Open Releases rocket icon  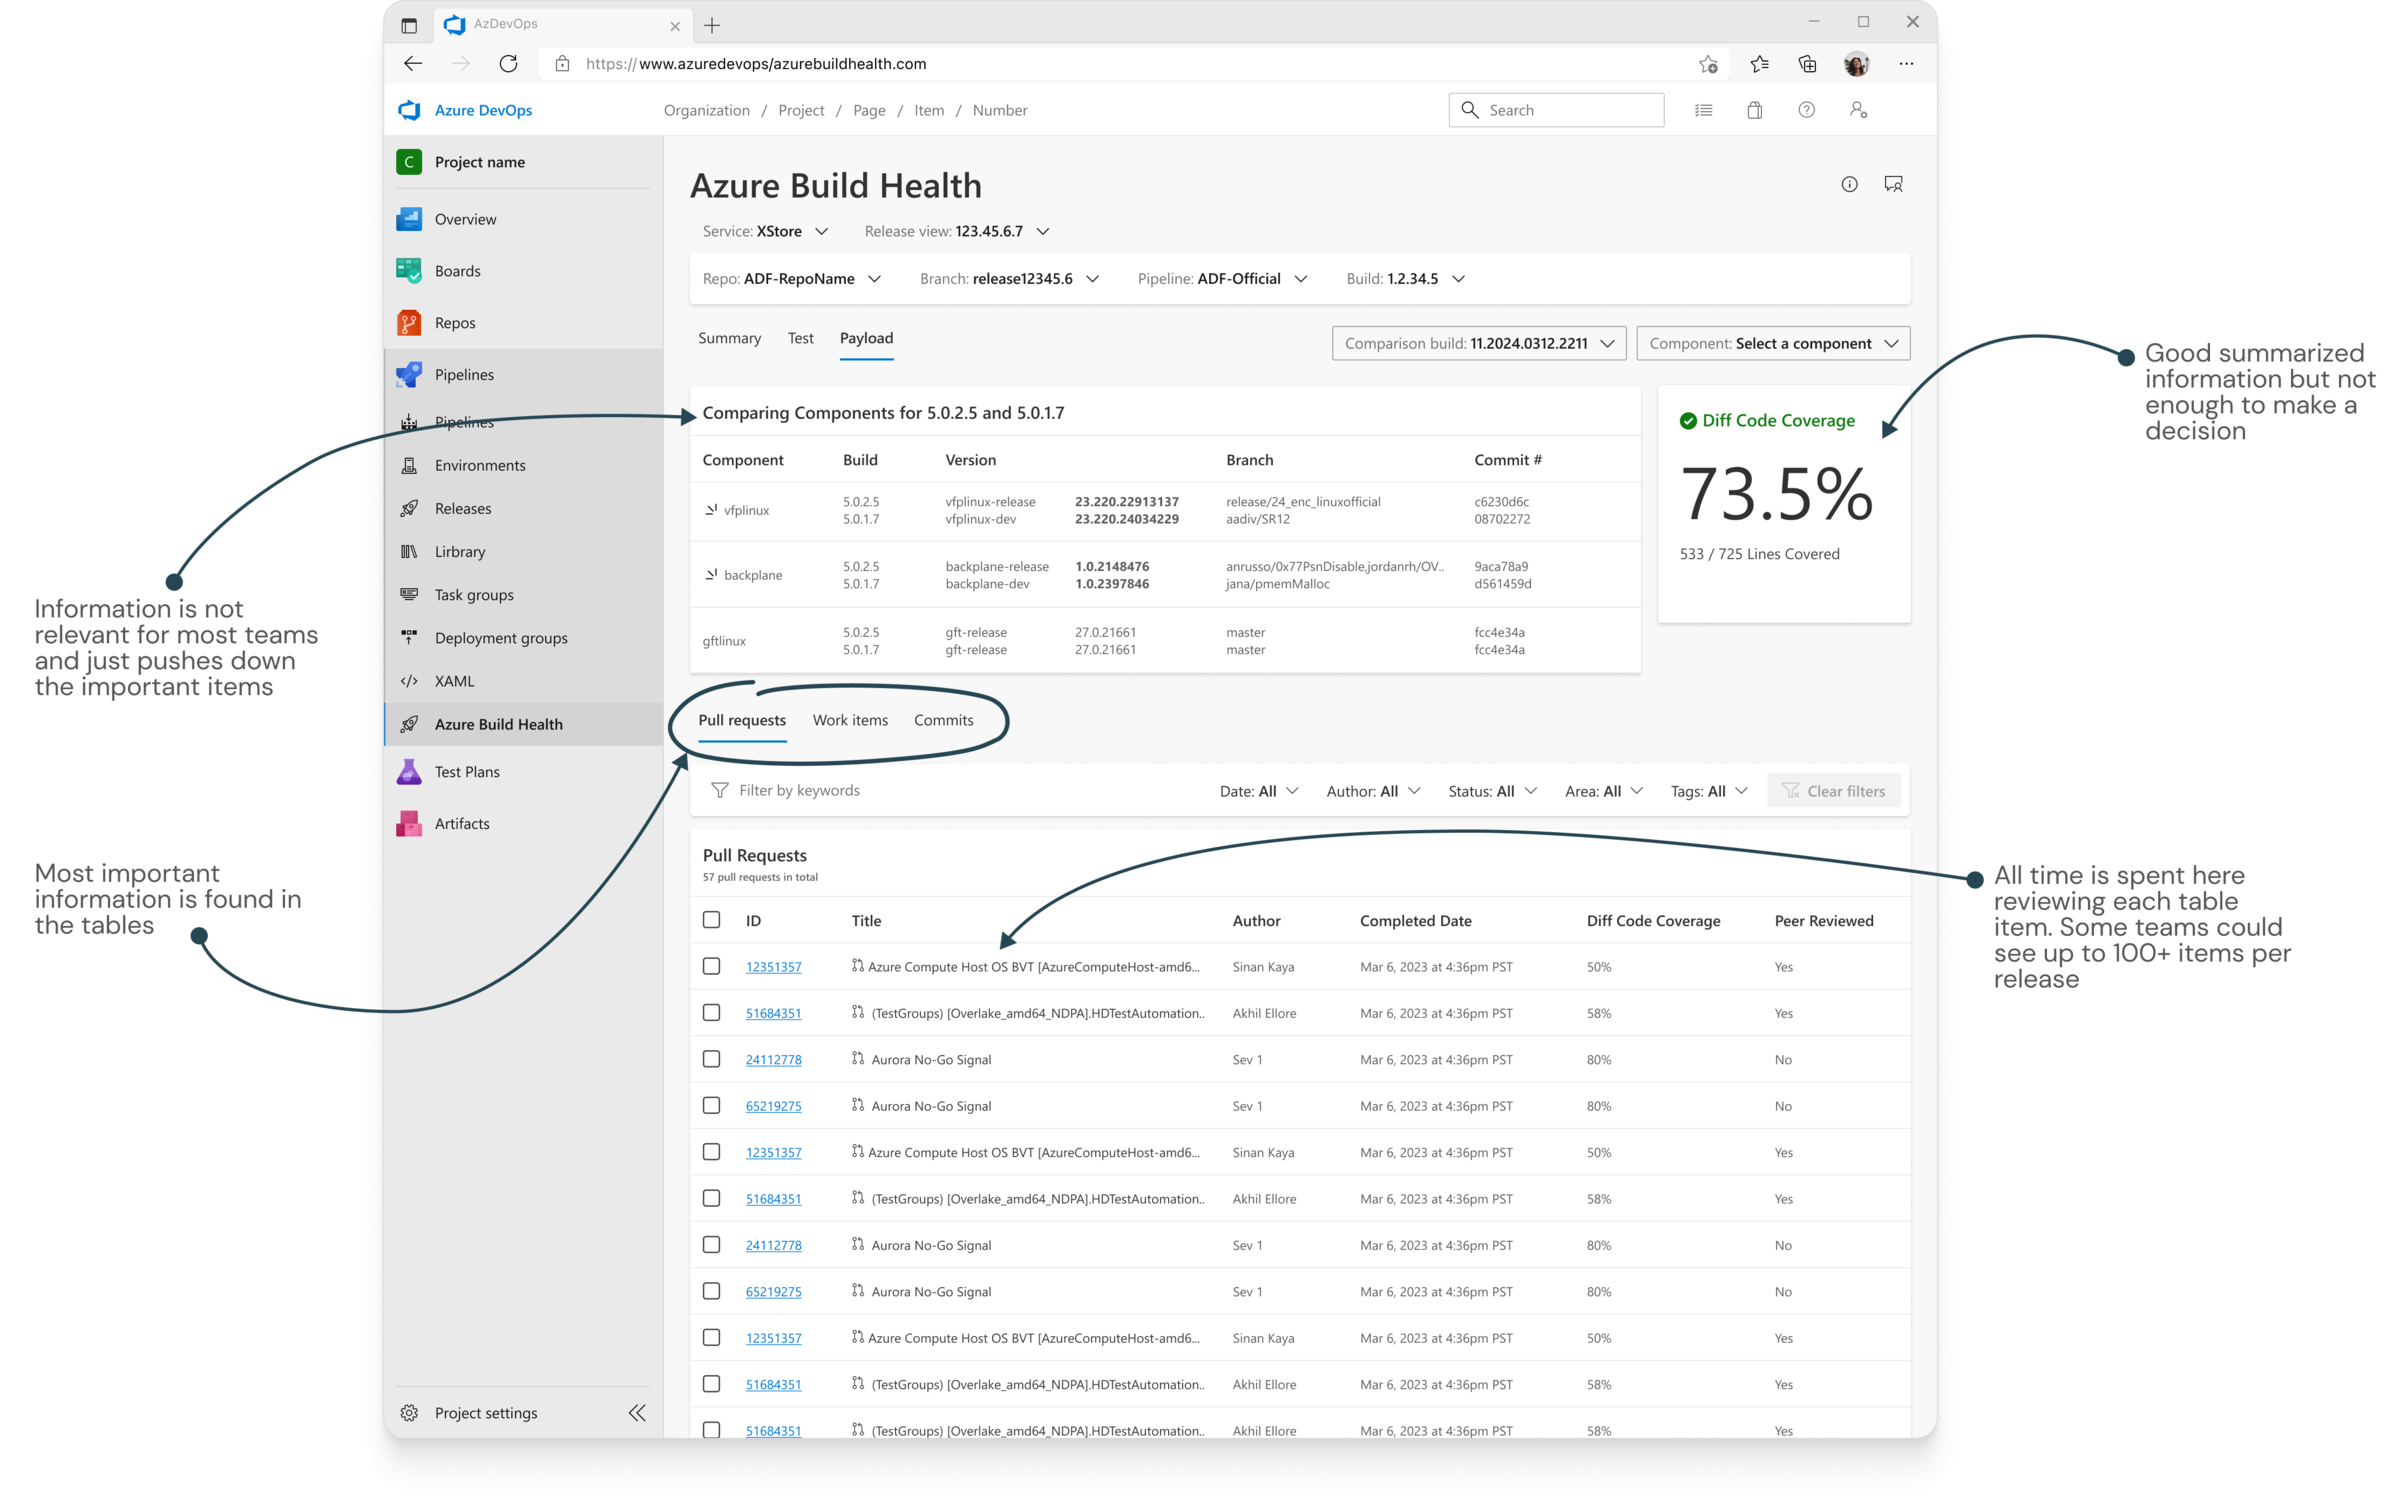coord(409,508)
